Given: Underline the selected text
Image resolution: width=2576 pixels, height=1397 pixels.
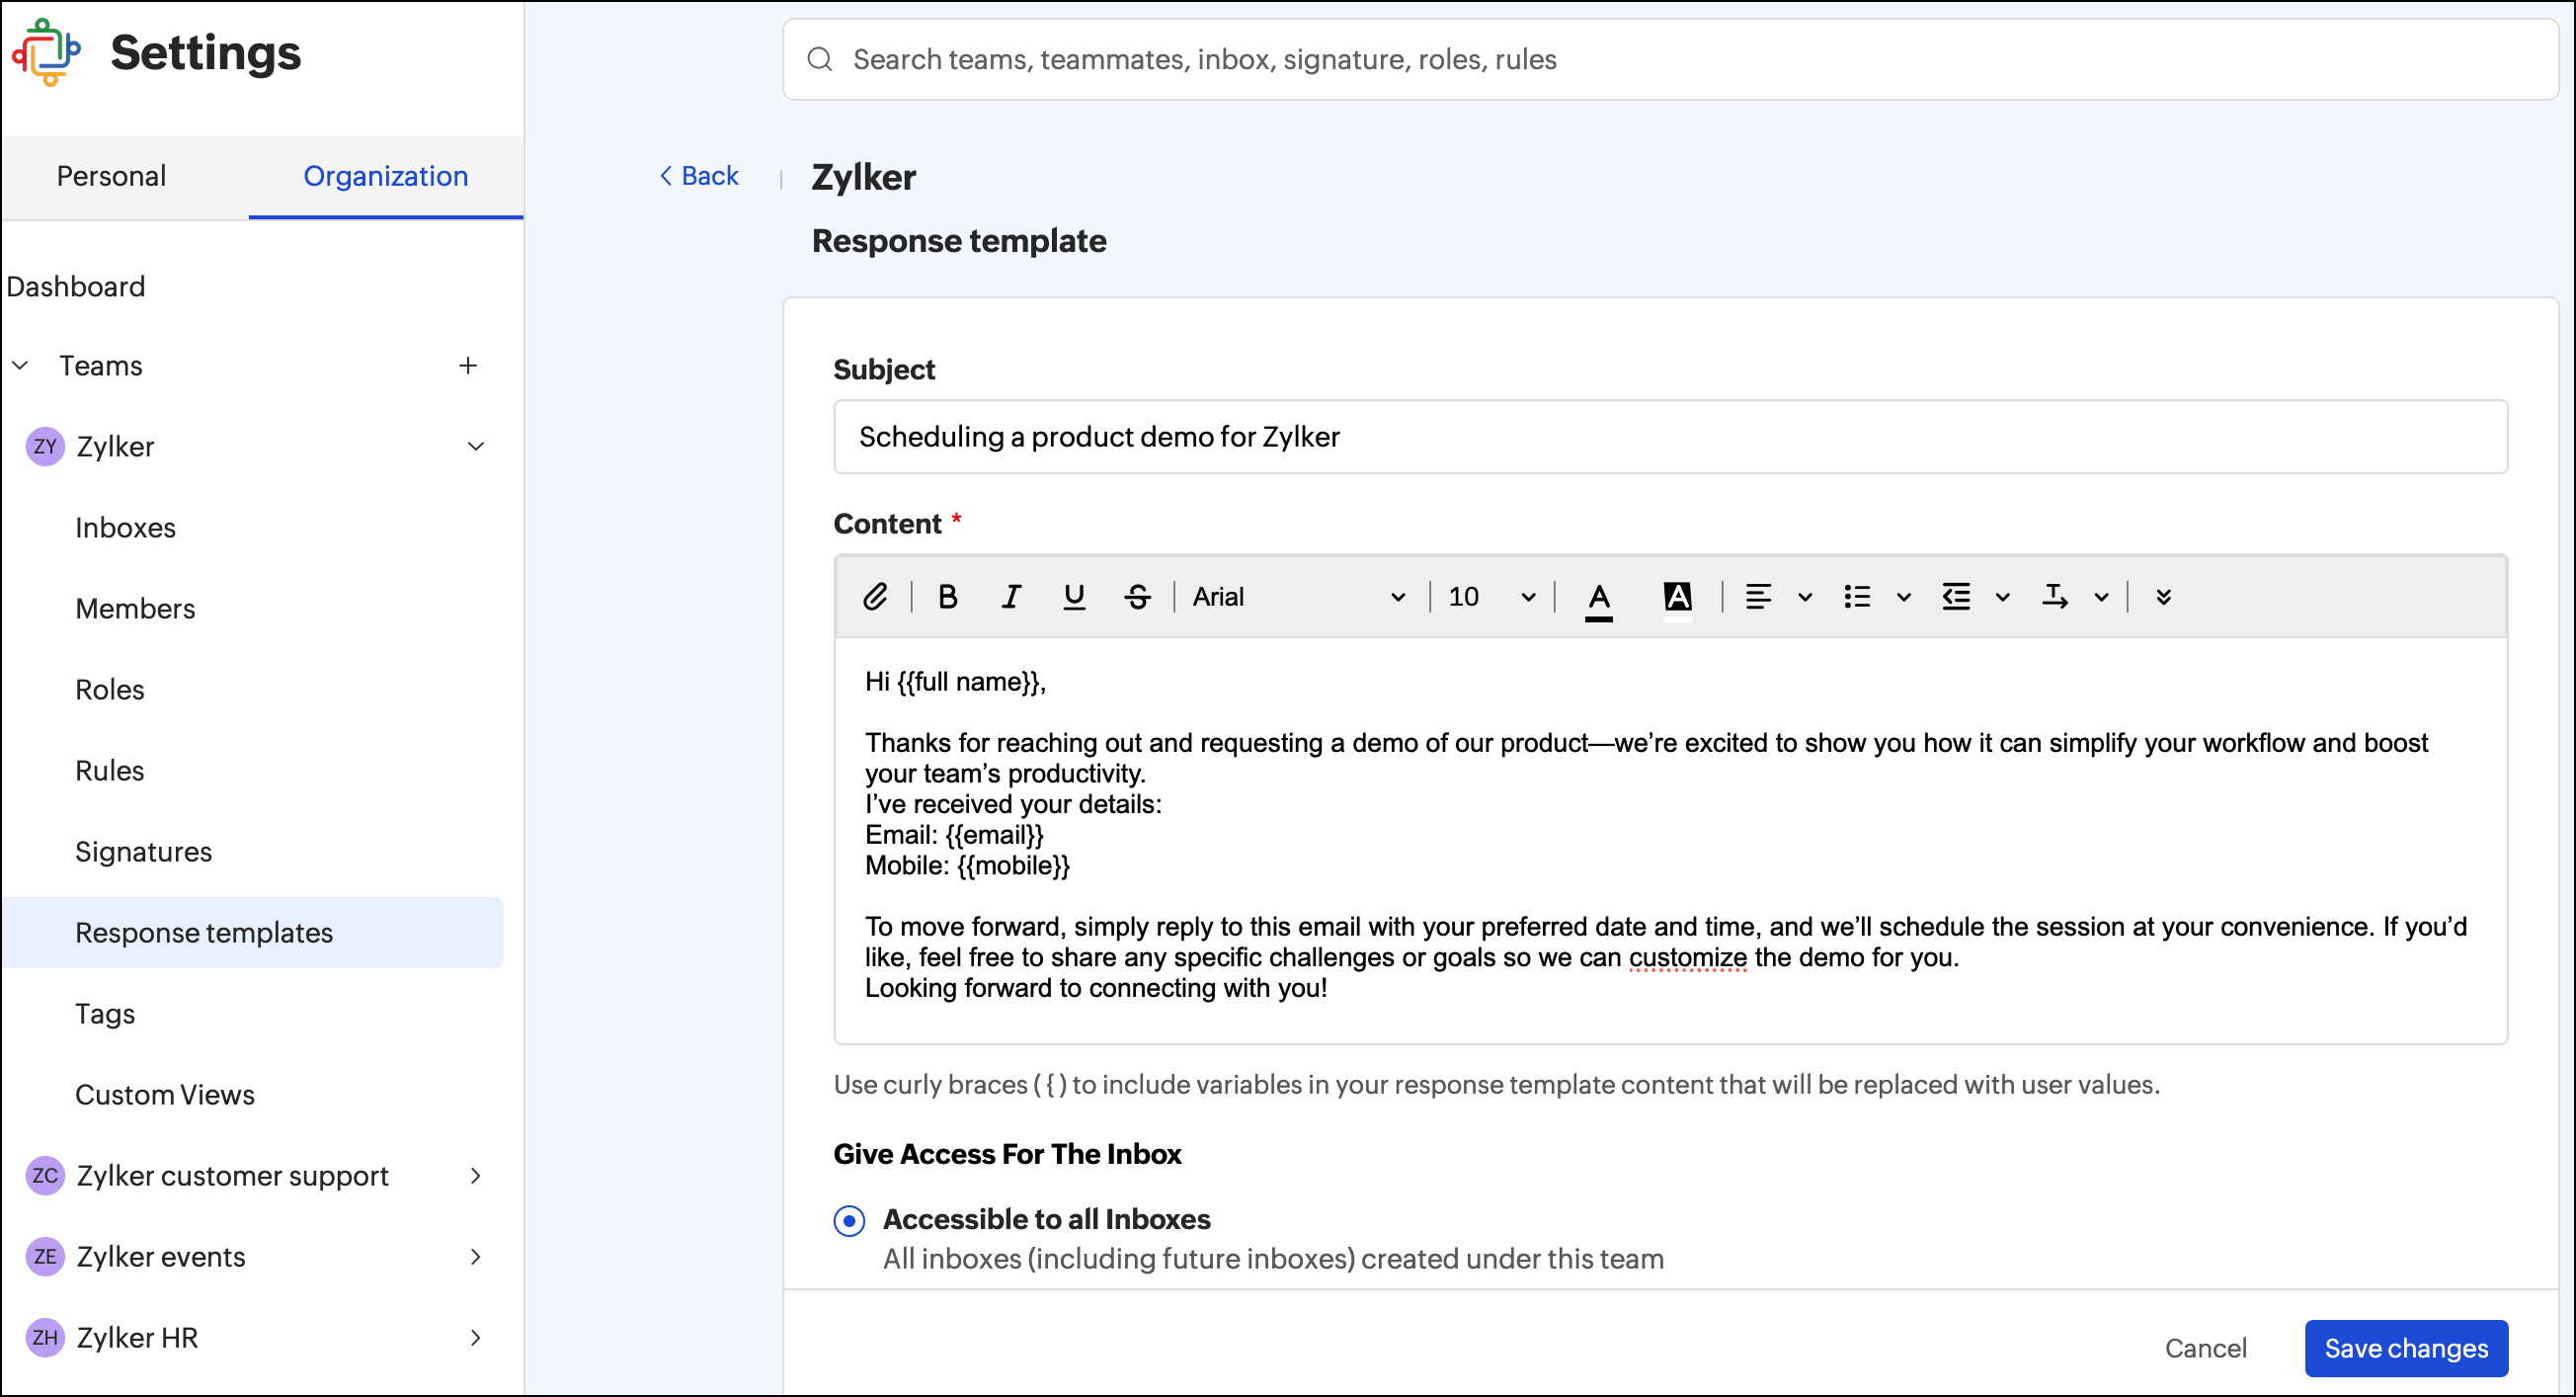Looking at the screenshot, I should (x=1073, y=596).
